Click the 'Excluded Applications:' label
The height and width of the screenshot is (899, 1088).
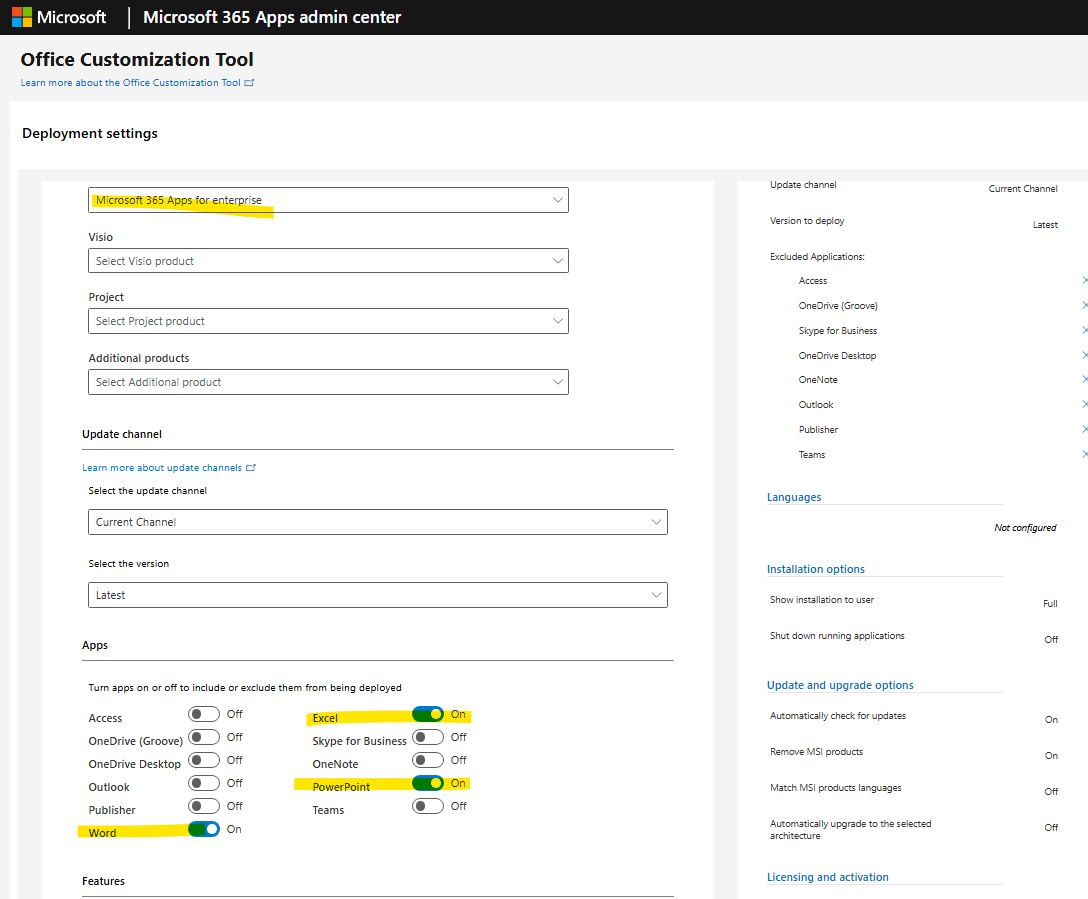pyautogui.click(x=817, y=257)
